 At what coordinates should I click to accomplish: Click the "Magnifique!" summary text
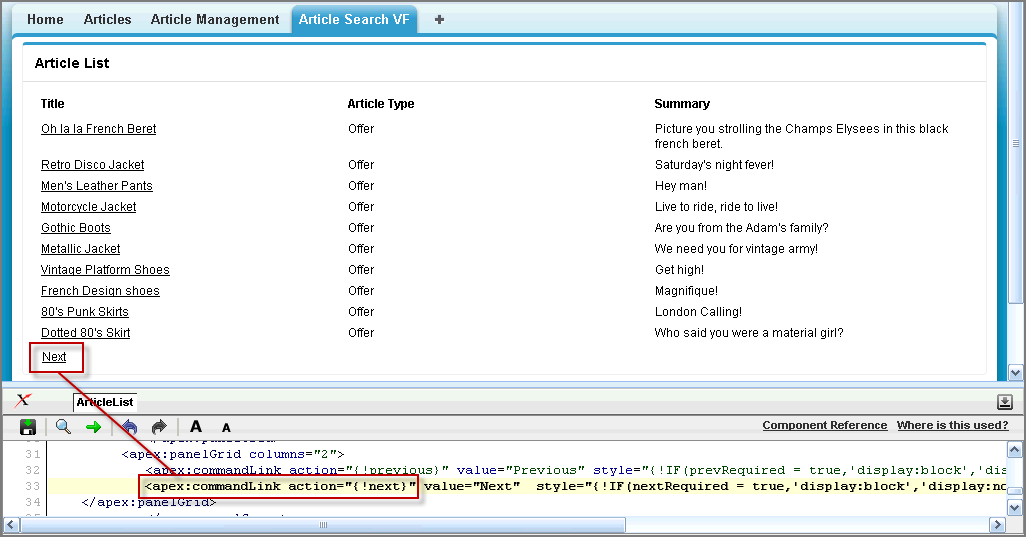pos(686,290)
